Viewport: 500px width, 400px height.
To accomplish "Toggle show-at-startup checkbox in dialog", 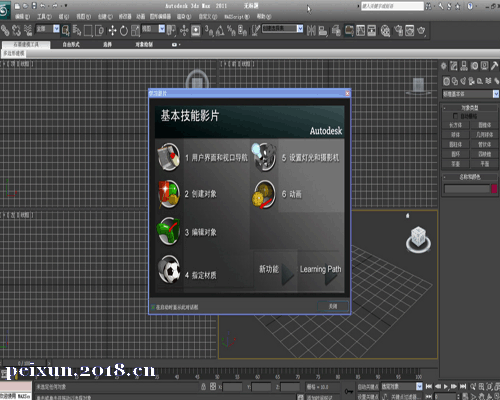I will tap(153, 307).
